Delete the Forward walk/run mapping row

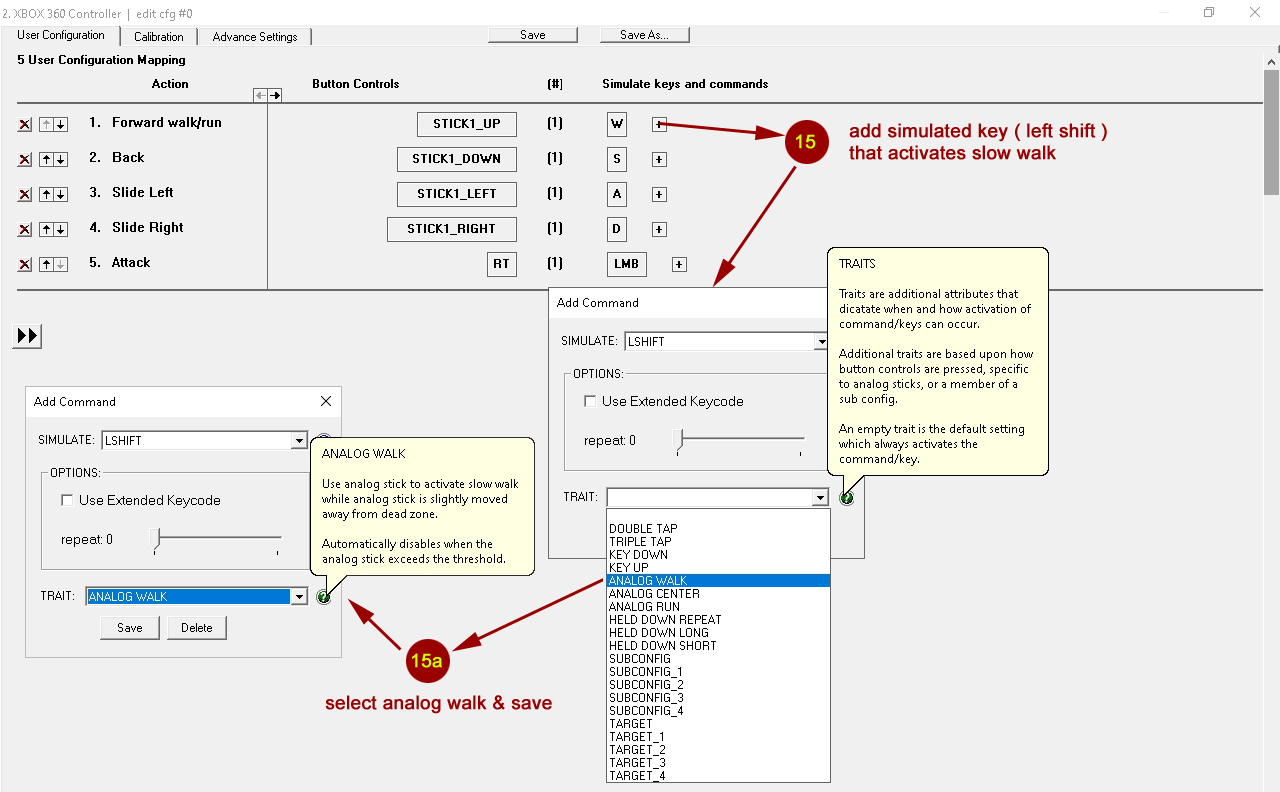[x=25, y=125]
